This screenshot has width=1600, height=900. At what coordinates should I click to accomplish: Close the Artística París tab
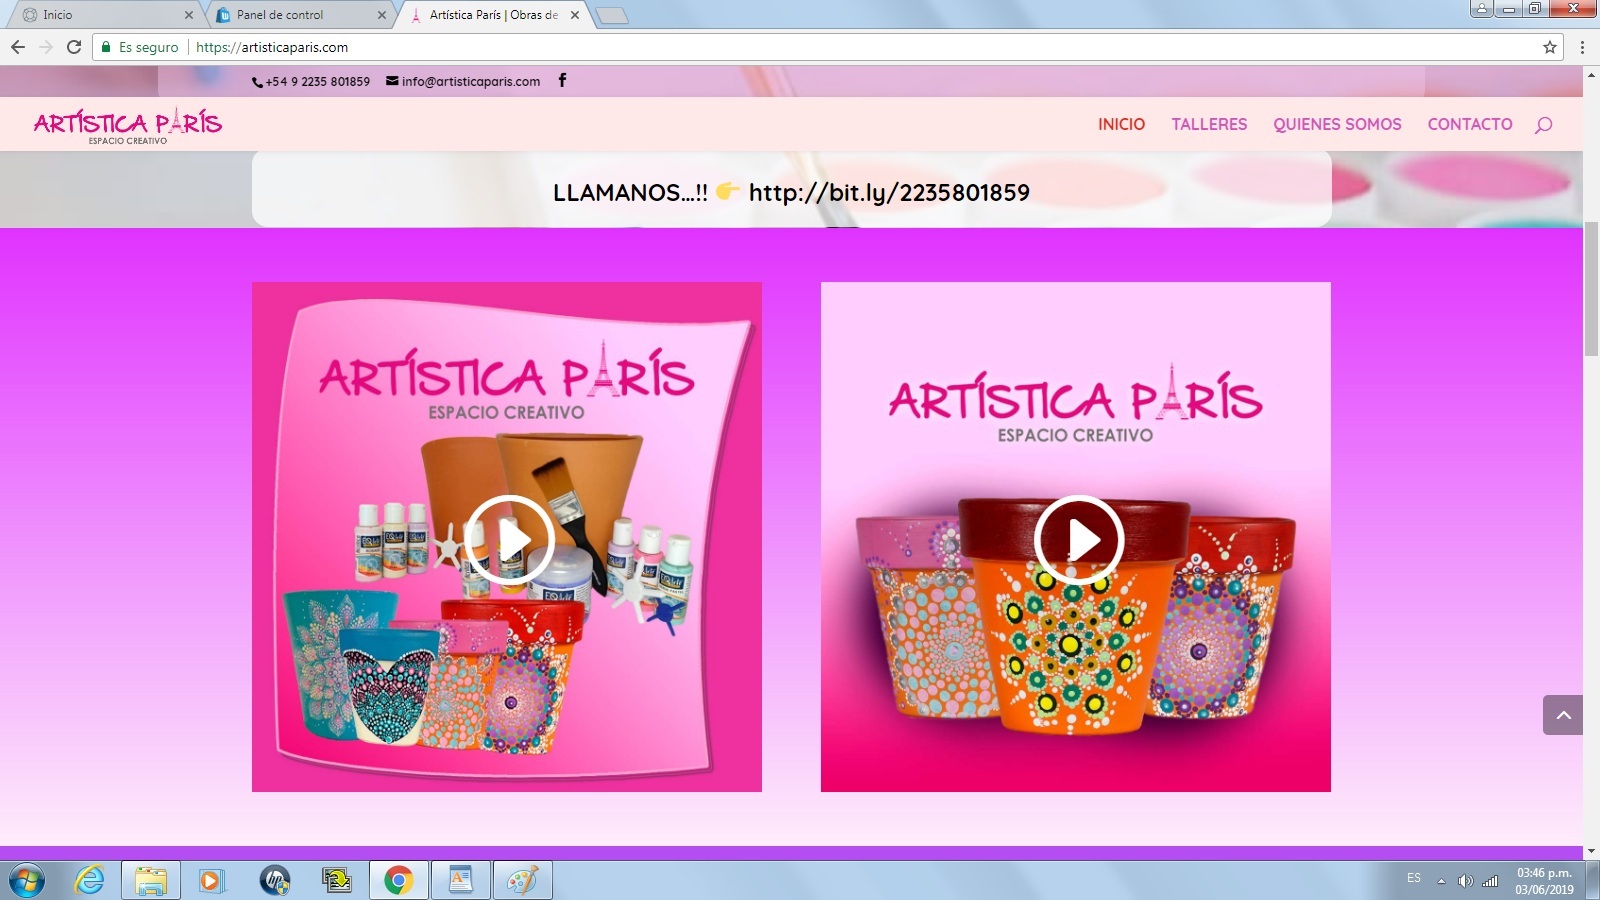575,15
